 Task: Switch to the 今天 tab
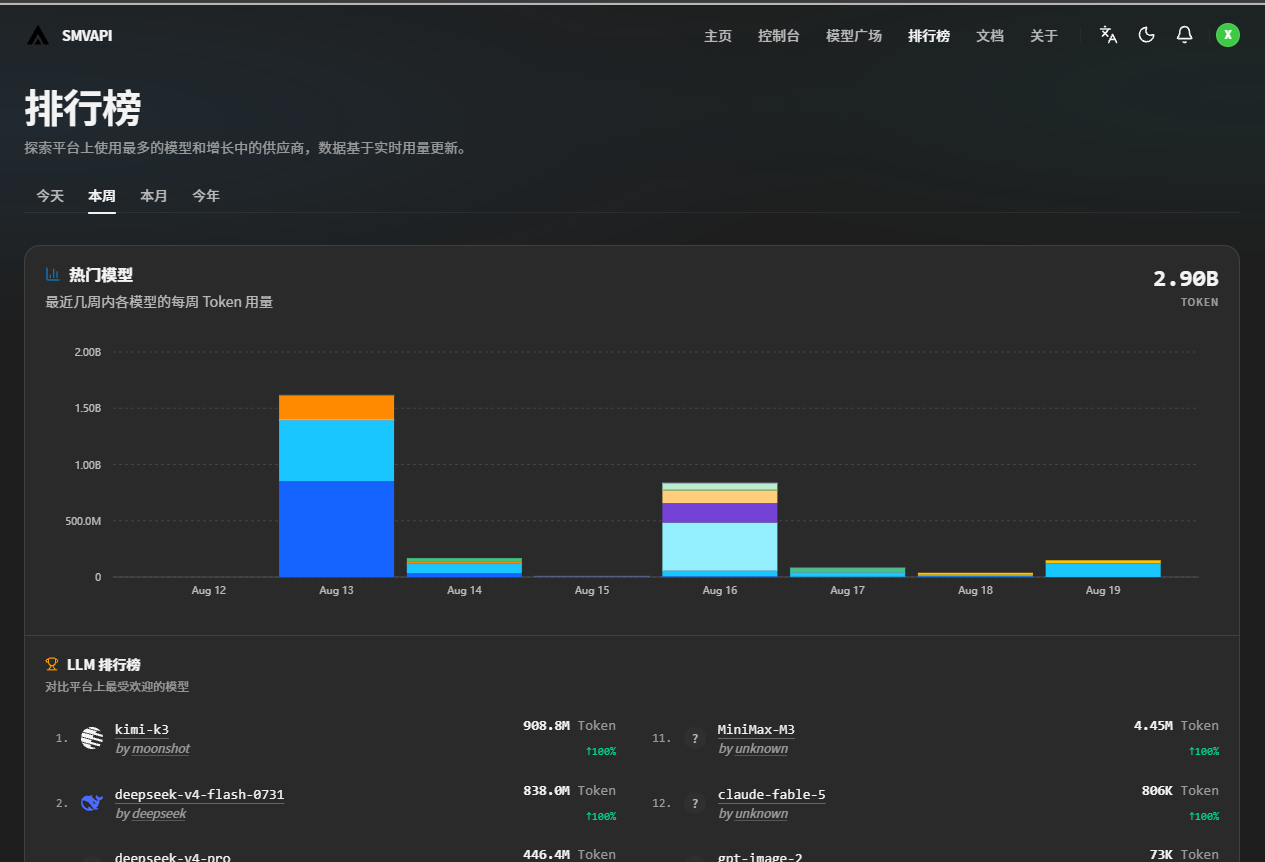(50, 196)
